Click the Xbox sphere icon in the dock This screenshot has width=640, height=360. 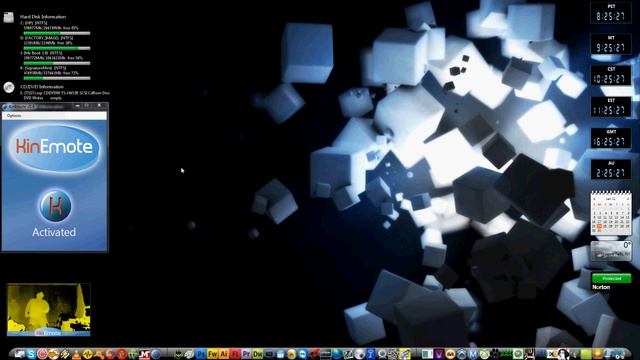pos(484,354)
